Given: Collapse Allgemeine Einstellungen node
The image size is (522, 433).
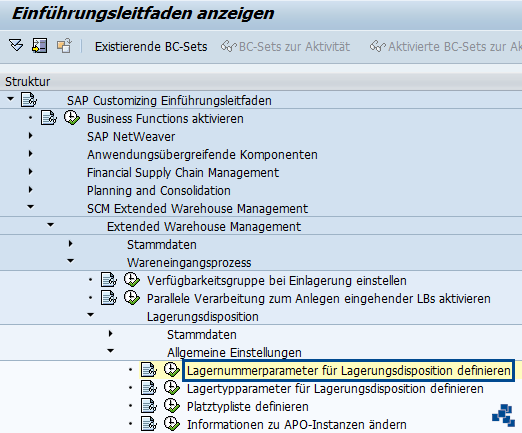Looking at the screenshot, I should point(111,351).
